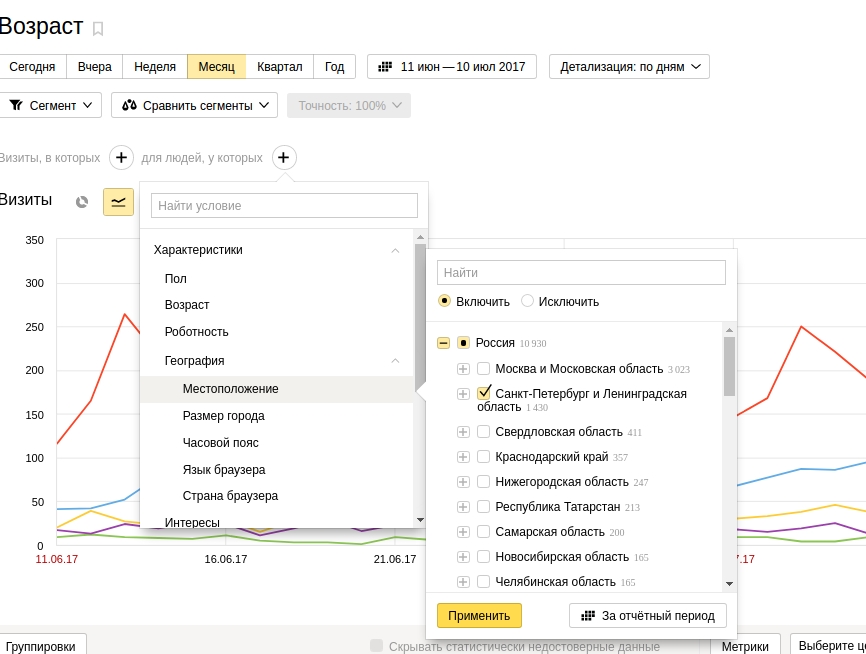The width and height of the screenshot is (866, 654).
Task: Click the funnel icon on Сегмент button
Action: point(16,105)
